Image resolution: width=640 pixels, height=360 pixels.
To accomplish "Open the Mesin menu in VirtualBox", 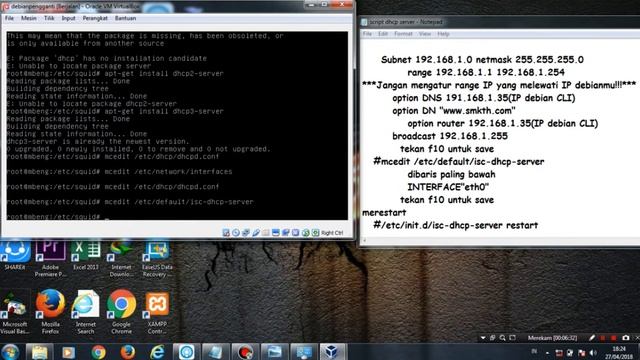I will tap(29, 18).
